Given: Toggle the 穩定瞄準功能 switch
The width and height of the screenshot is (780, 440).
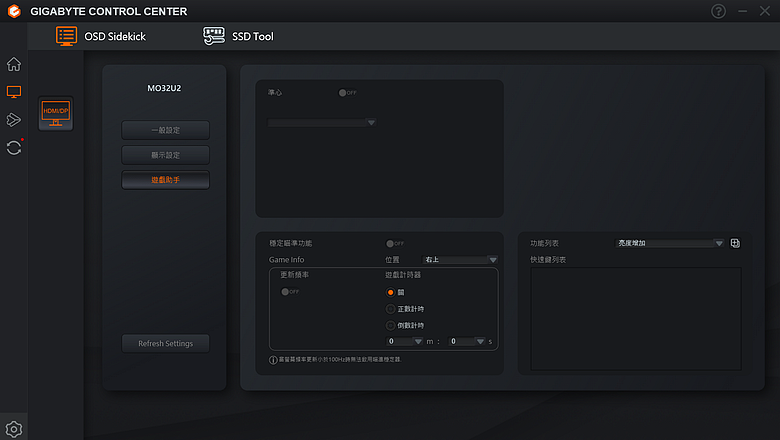Looking at the screenshot, I should (395, 244).
